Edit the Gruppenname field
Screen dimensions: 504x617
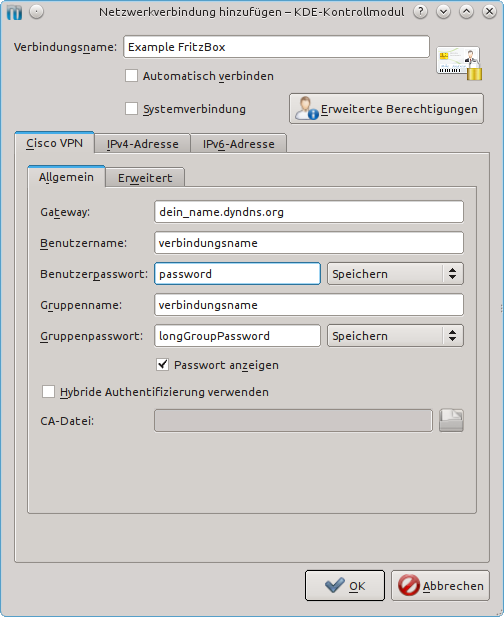coord(309,305)
